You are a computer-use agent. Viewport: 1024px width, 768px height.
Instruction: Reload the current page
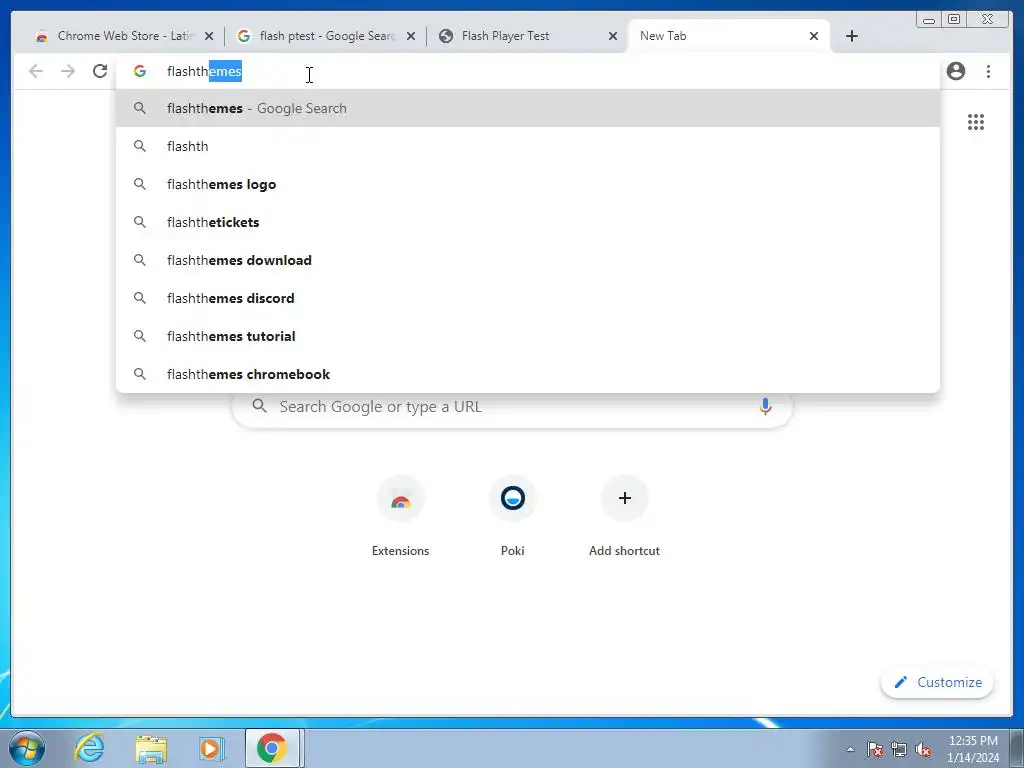100,71
